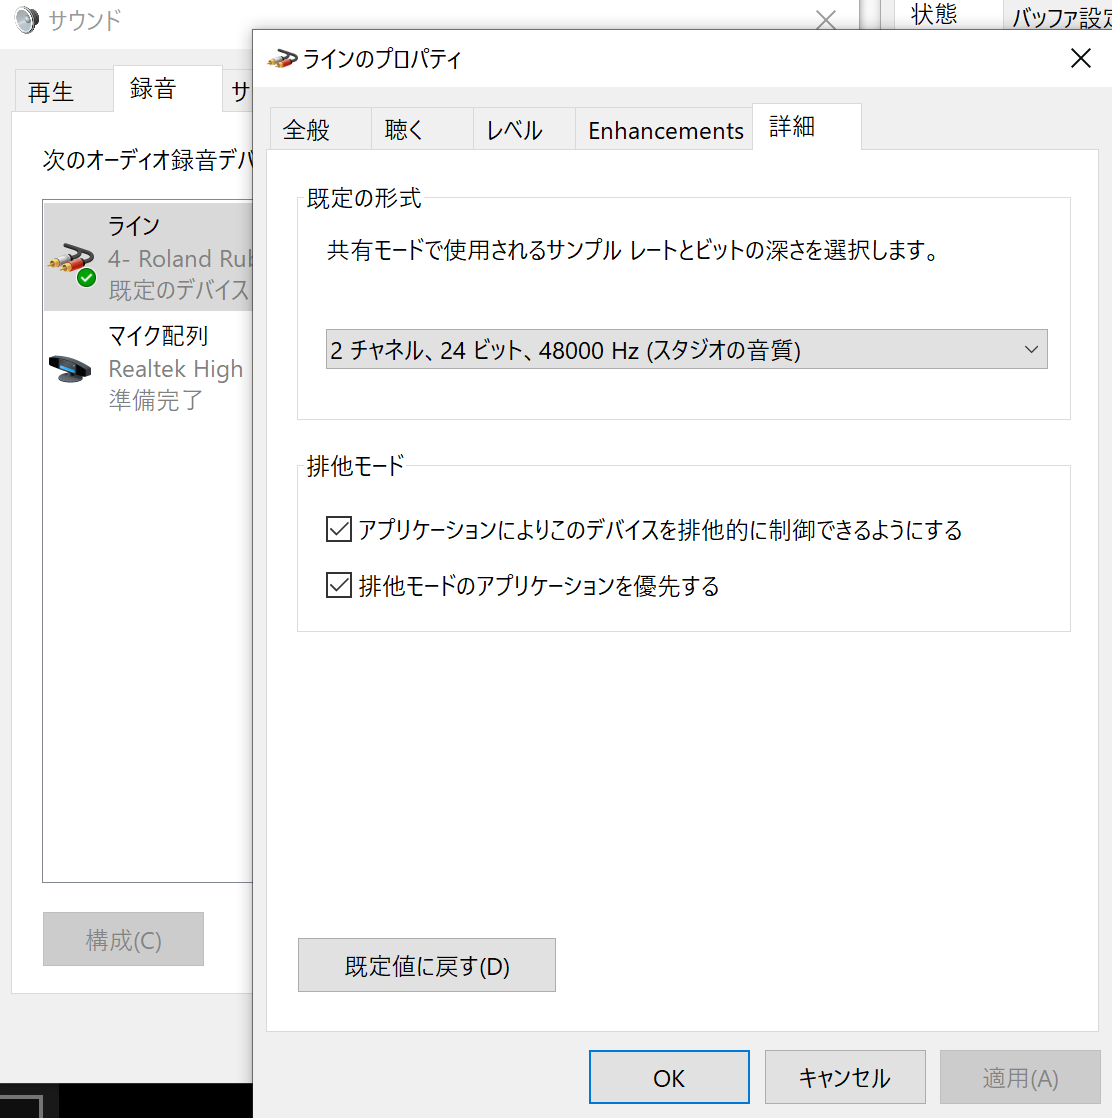Click green checkmark badge on ライン device
Viewport: 1112px width, 1118px height.
[x=86, y=278]
